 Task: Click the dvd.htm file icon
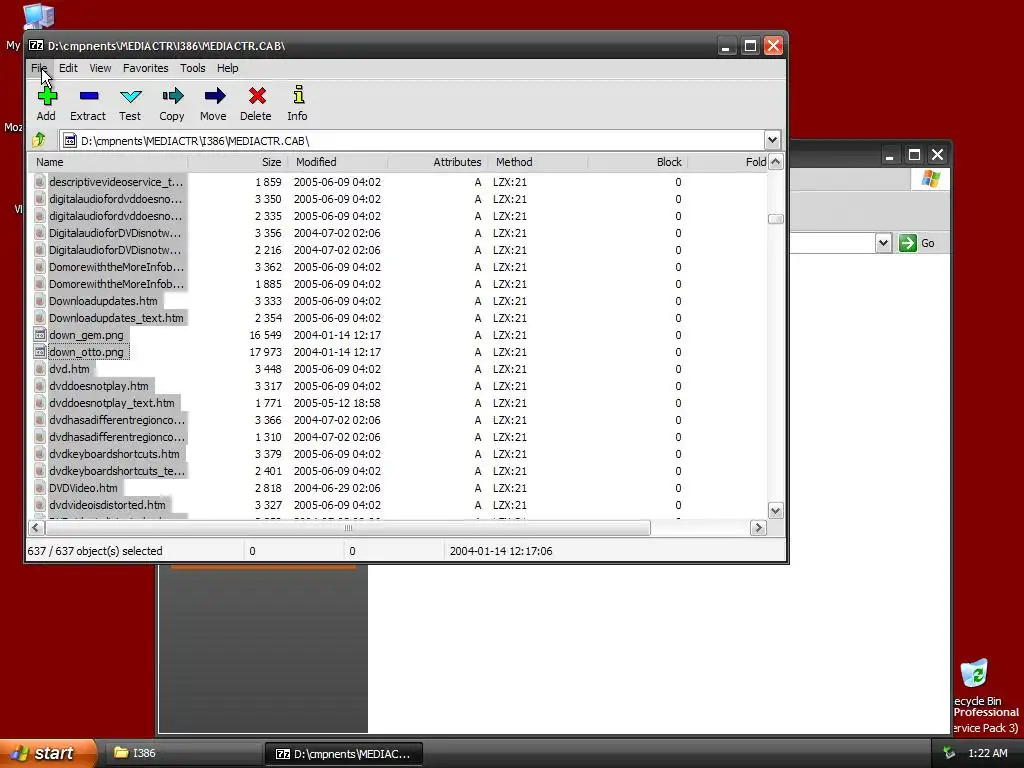coord(40,369)
